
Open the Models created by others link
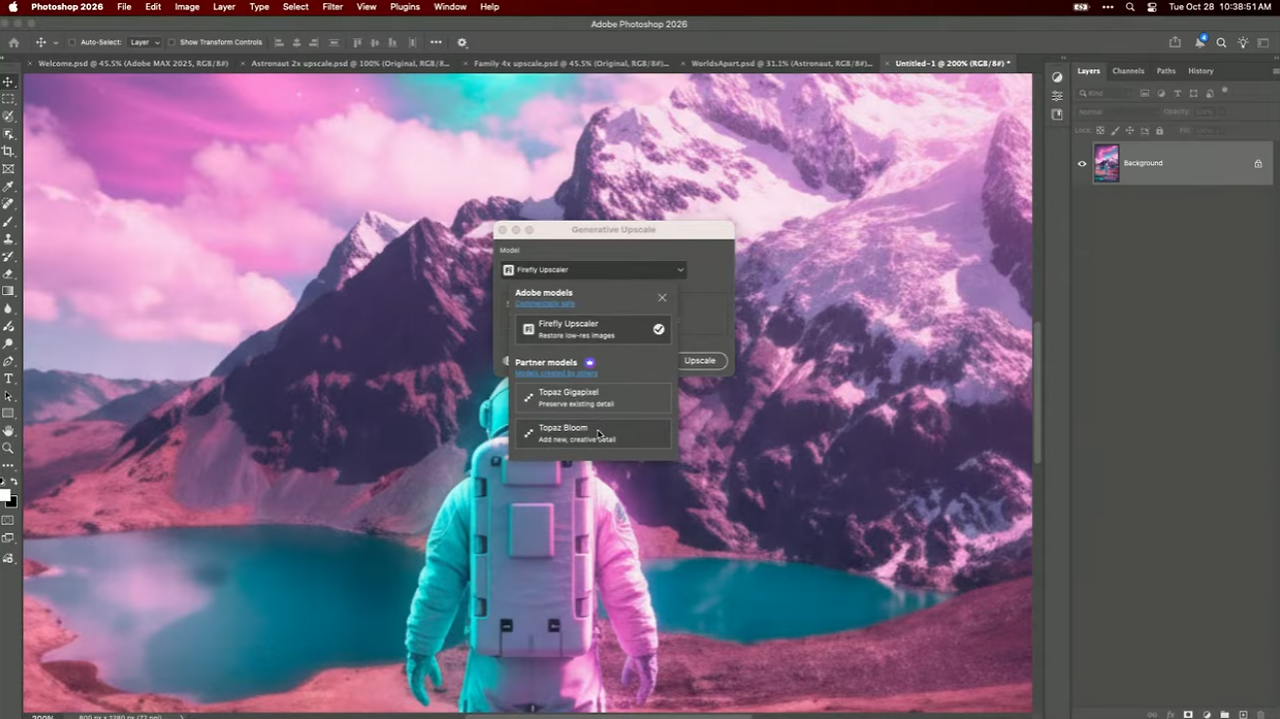pos(556,373)
